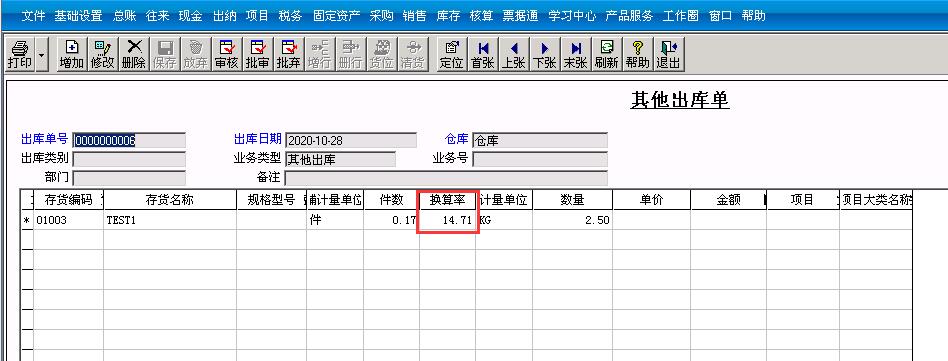Click the 出库日期 field showing 2020-10-28
This screenshot has width=948, height=361.
coord(351,140)
